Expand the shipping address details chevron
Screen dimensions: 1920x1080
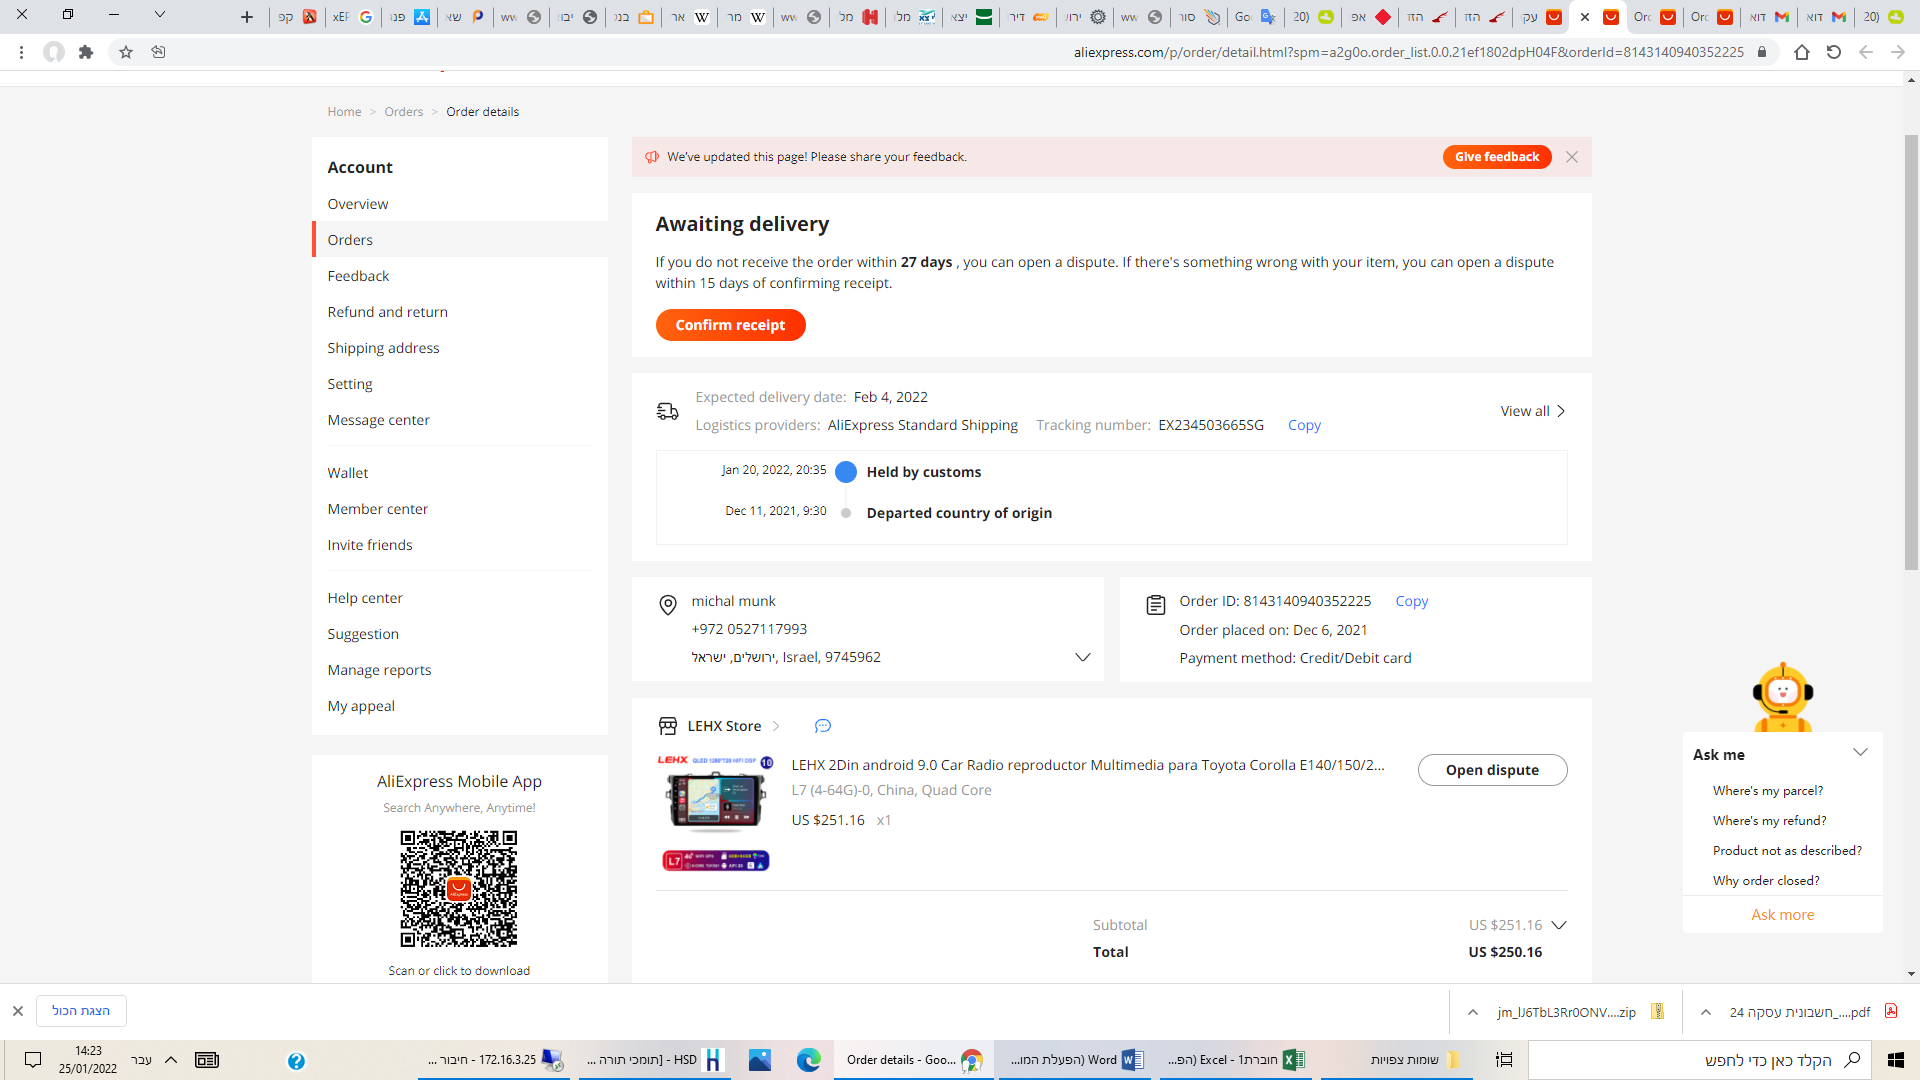point(1082,657)
